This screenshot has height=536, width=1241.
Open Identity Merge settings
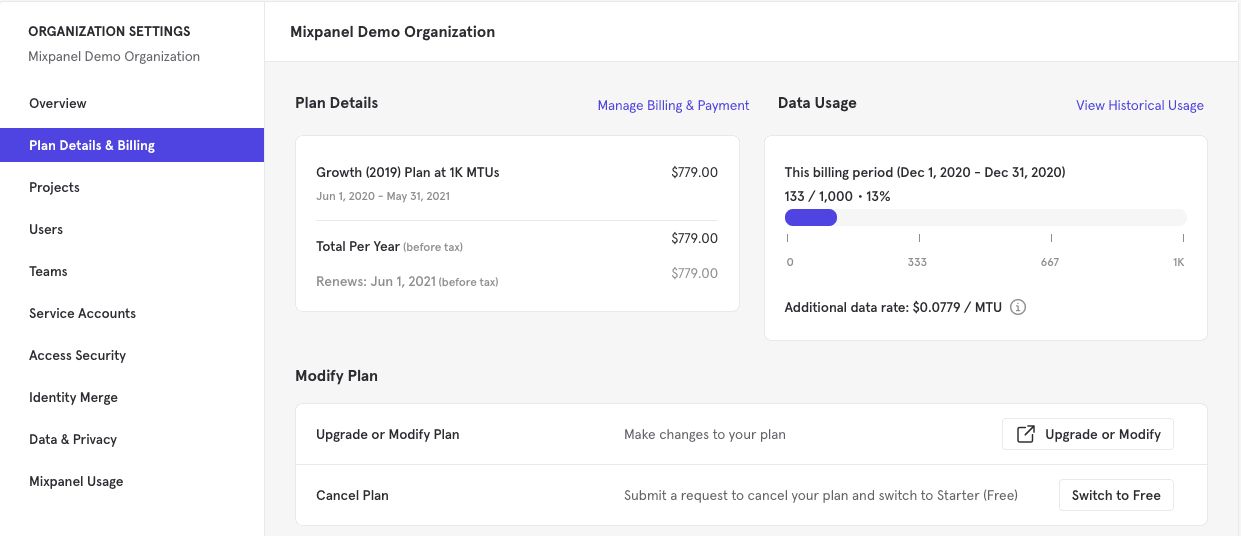click(x=73, y=398)
